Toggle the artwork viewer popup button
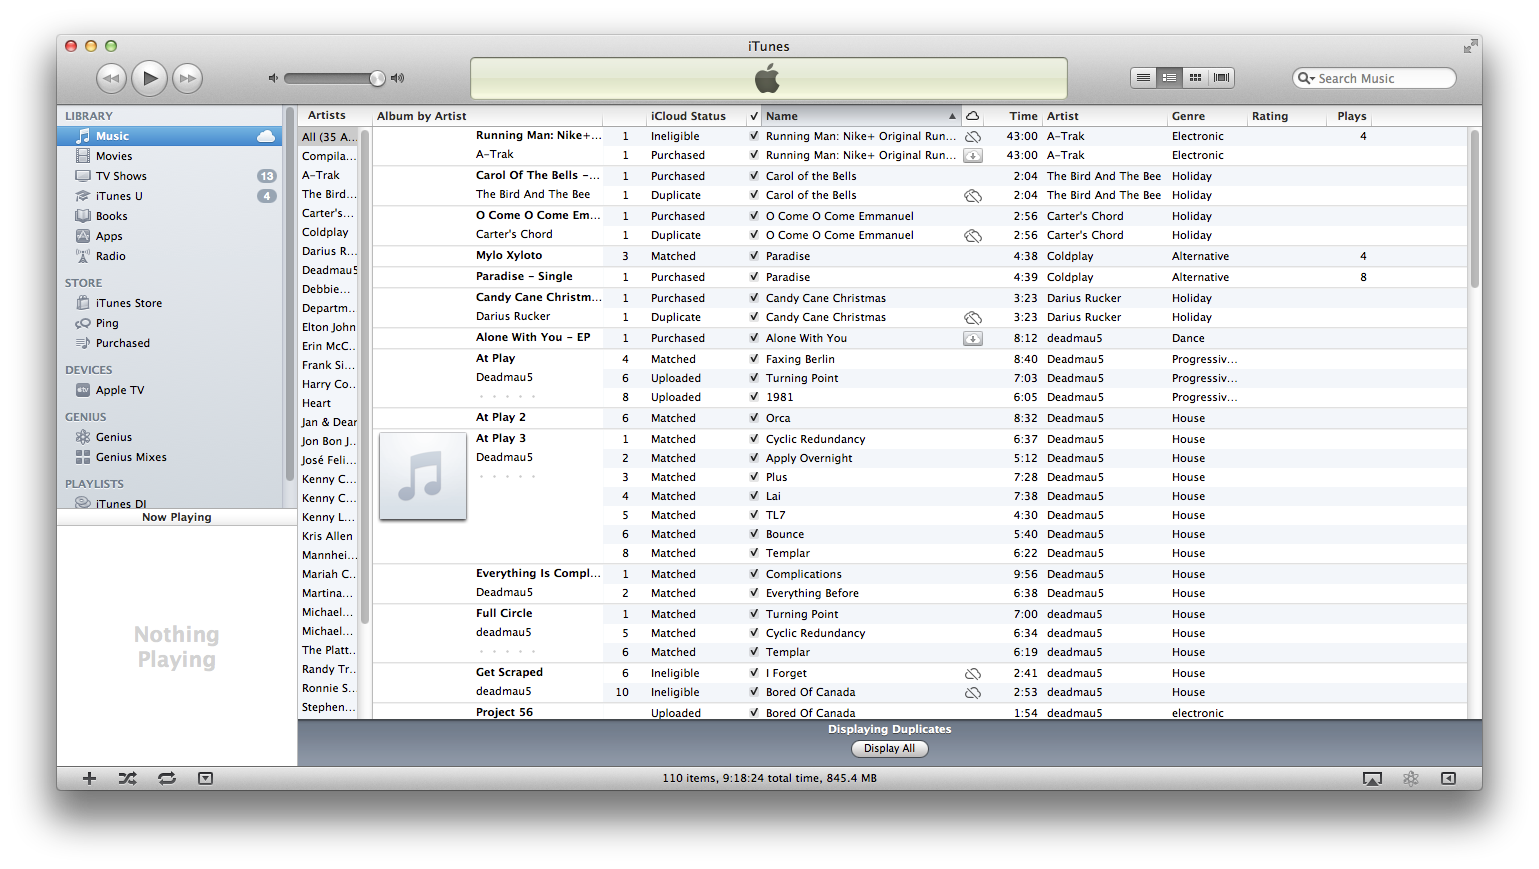 pos(205,778)
